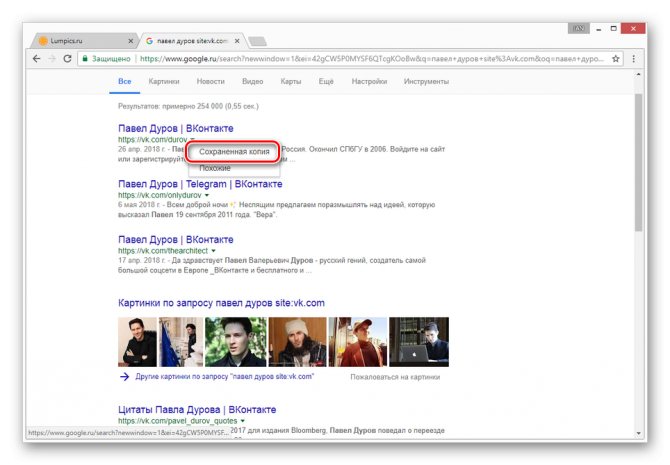Screen dimensions: 670x465
Task: Click the green secure padlock icon
Action: click(x=85, y=59)
